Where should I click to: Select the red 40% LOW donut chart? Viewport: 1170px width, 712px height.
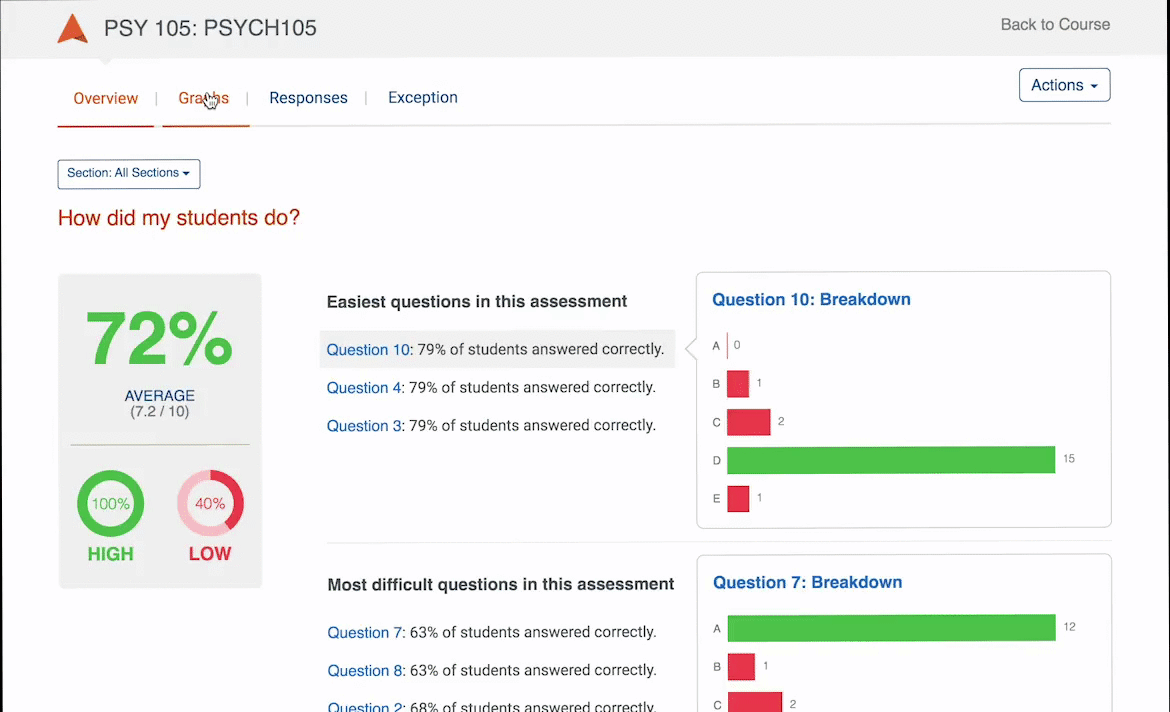pos(210,503)
